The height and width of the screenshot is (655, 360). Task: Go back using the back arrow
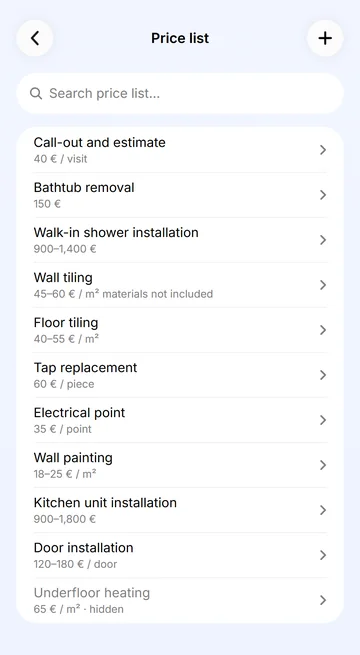pos(35,38)
